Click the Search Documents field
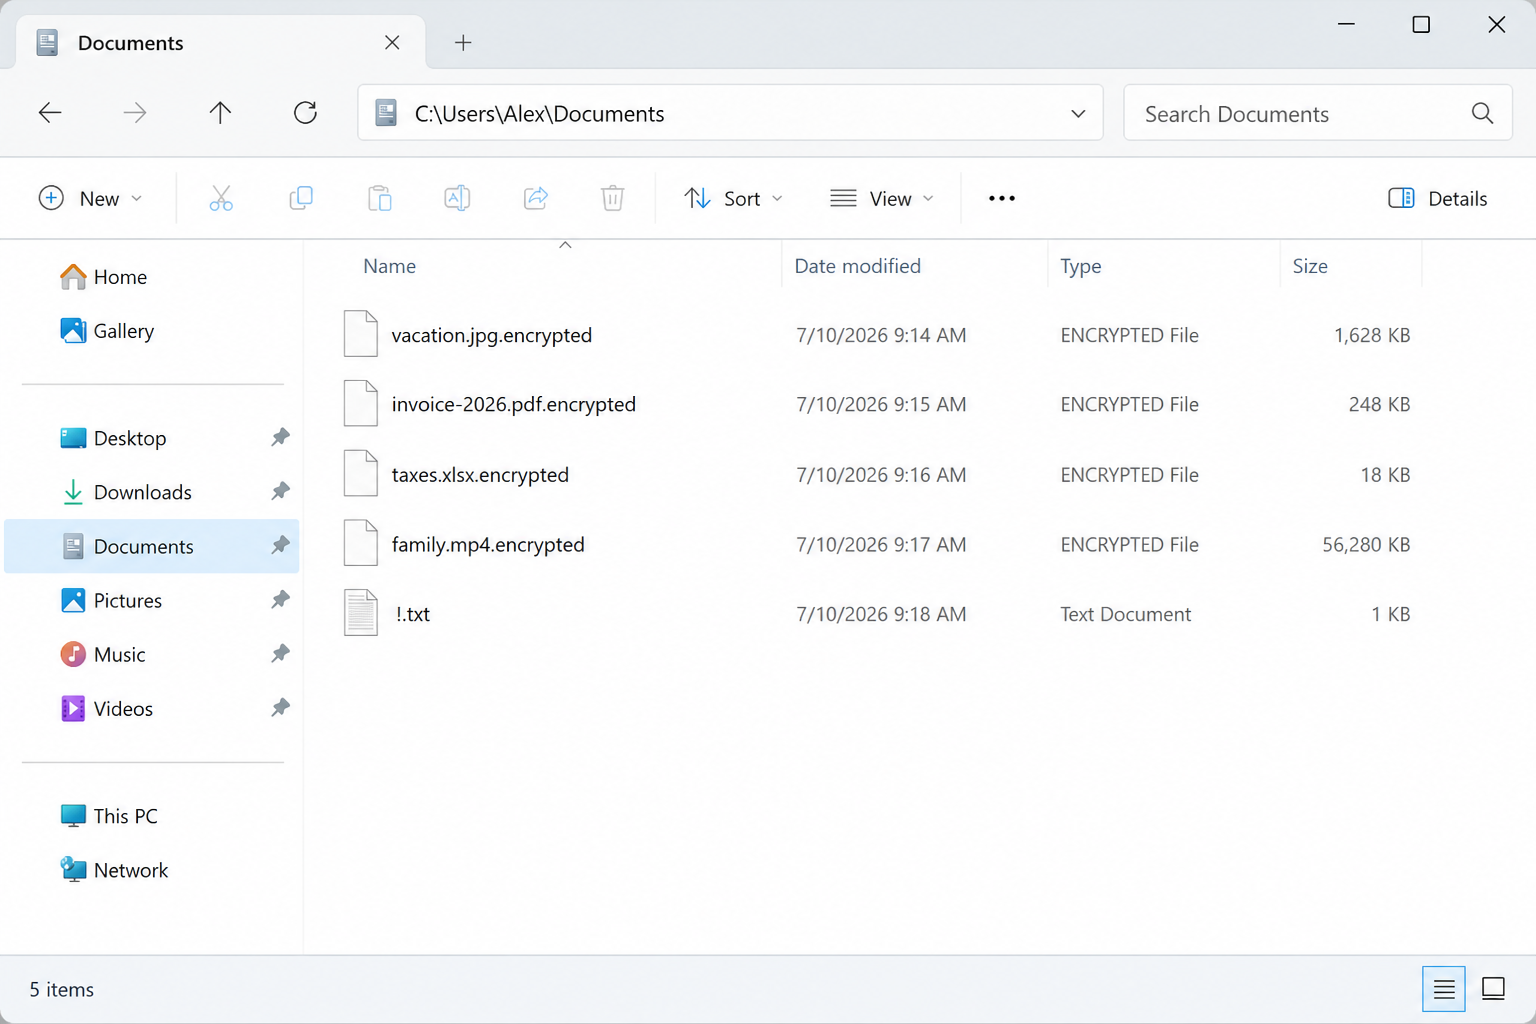Viewport: 1536px width, 1024px height. (1317, 113)
